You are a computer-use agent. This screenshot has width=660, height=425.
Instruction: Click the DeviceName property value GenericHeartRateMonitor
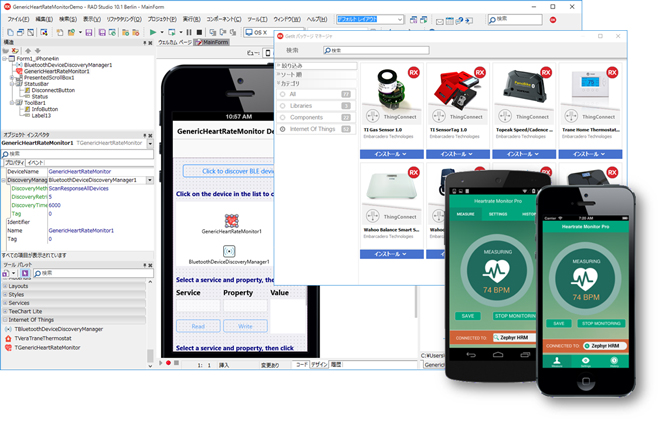(x=80, y=172)
